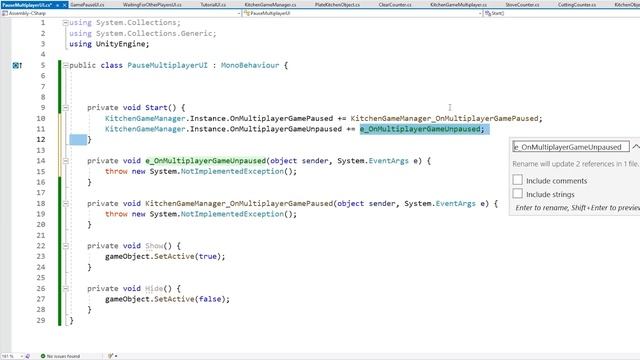This screenshot has height=360, width=640.
Task: Click the icon next to zoom level
Action: (28, 356)
